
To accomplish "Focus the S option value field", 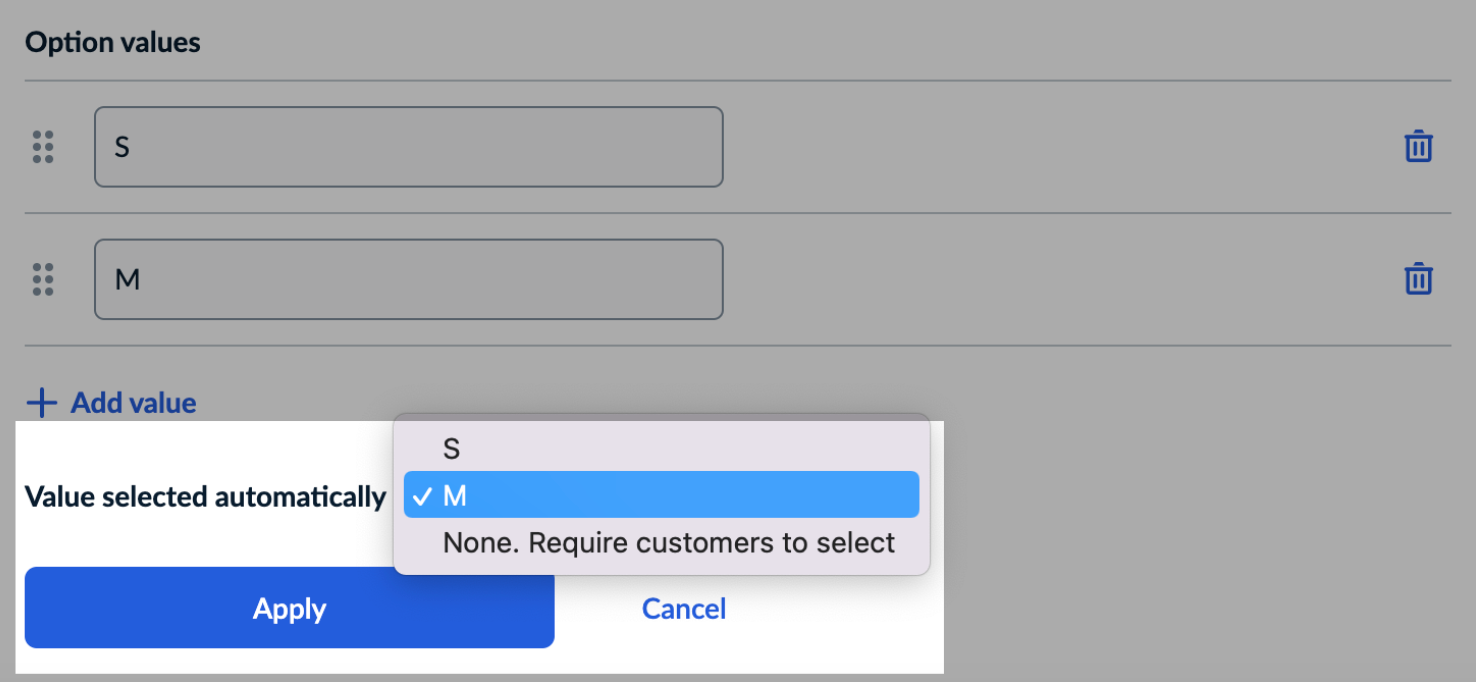I will click(x=408, y=147).
